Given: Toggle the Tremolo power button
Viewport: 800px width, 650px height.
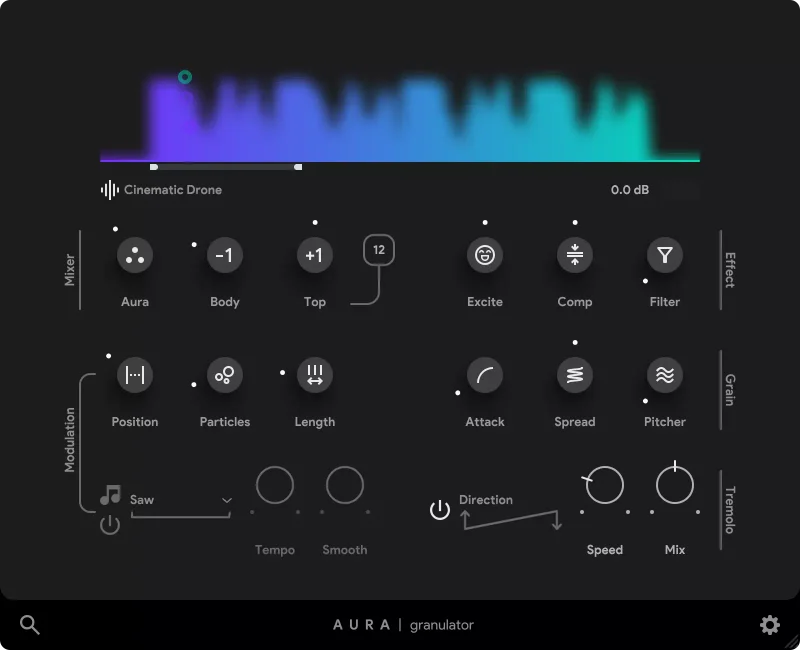Looking at the screenshot, I should click(x=440, y=510).
